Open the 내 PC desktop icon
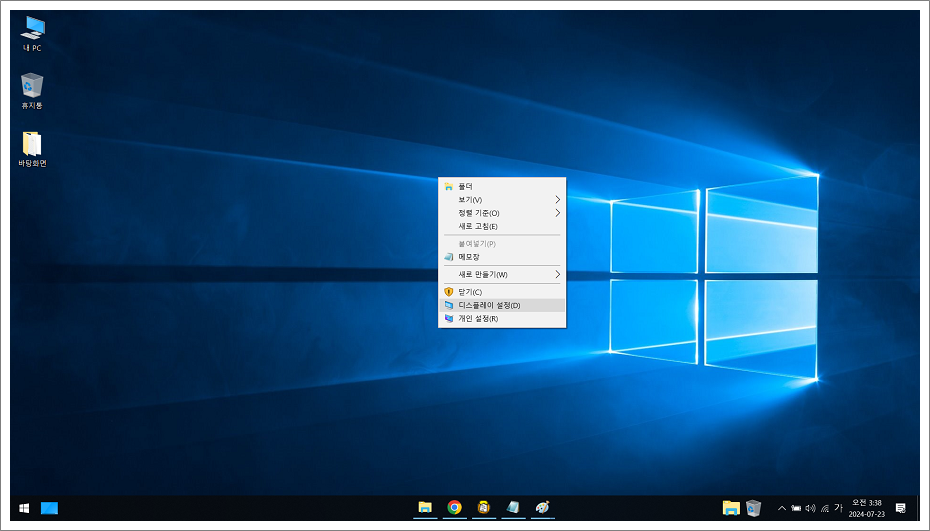This screenshot has width=930, height=531. click(32, 34)
